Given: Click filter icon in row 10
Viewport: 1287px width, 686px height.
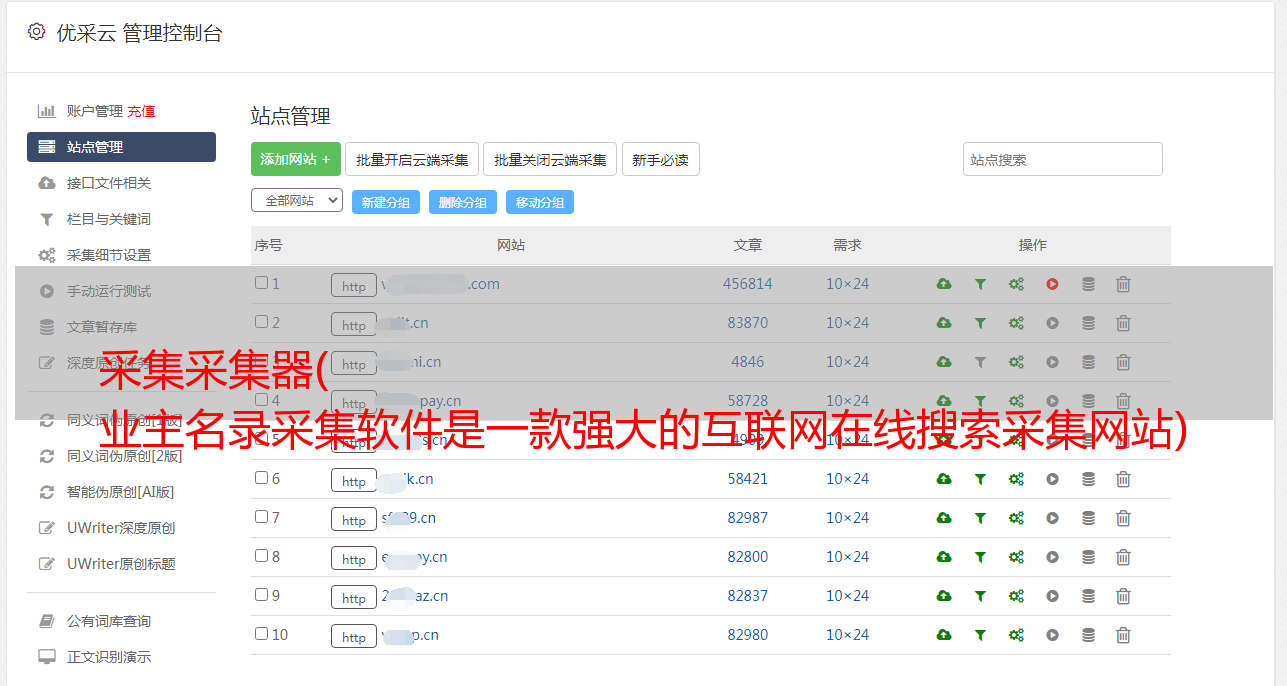Looking at the screenshot, I should (x=980, y=635).
